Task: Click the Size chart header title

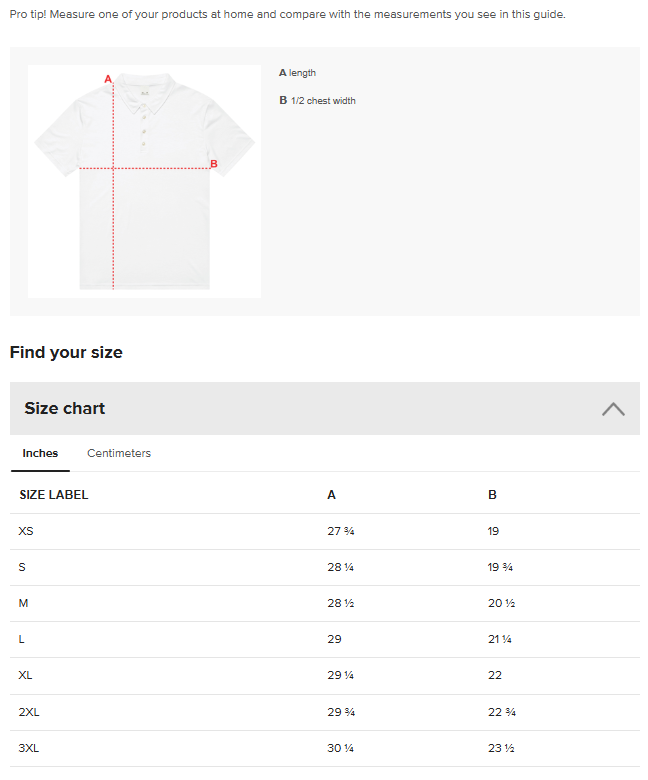Action: click(65, 408)
